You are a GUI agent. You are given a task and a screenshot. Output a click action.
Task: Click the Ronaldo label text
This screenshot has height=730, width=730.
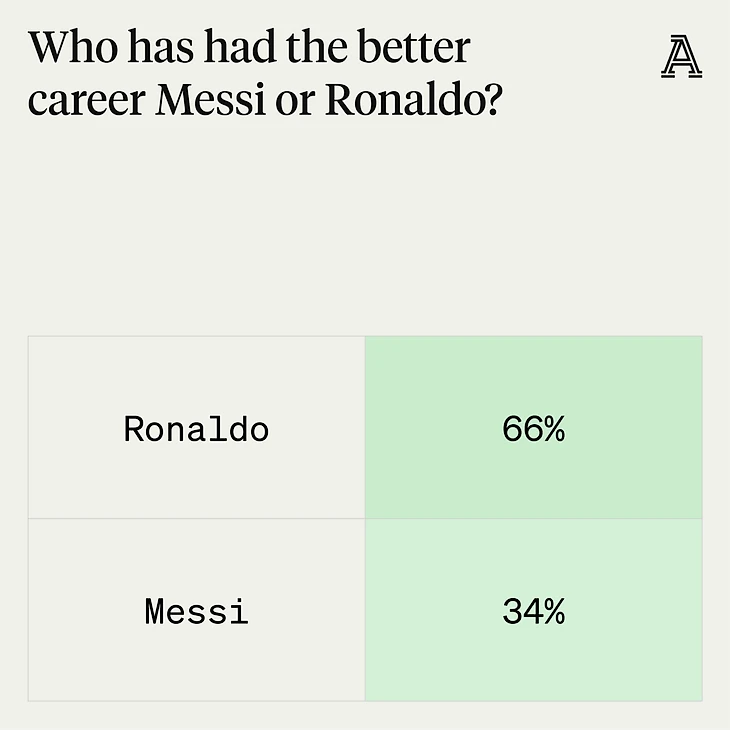click(x=196, y=429)
